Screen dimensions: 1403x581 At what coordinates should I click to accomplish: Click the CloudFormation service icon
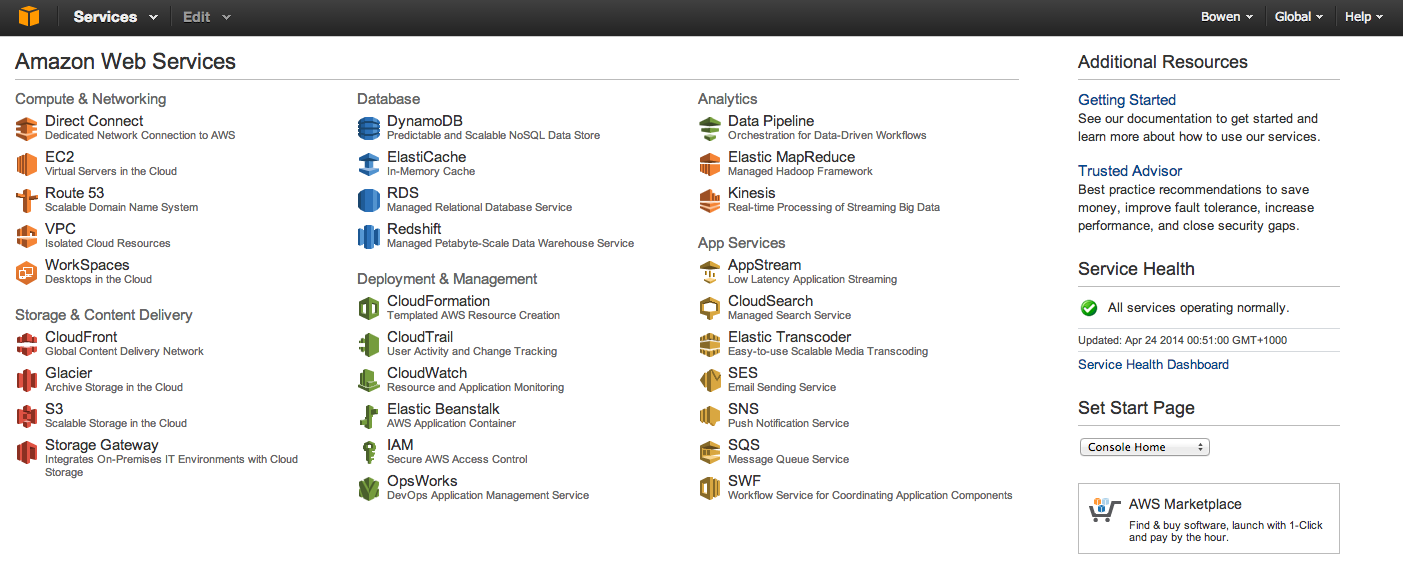369,308
